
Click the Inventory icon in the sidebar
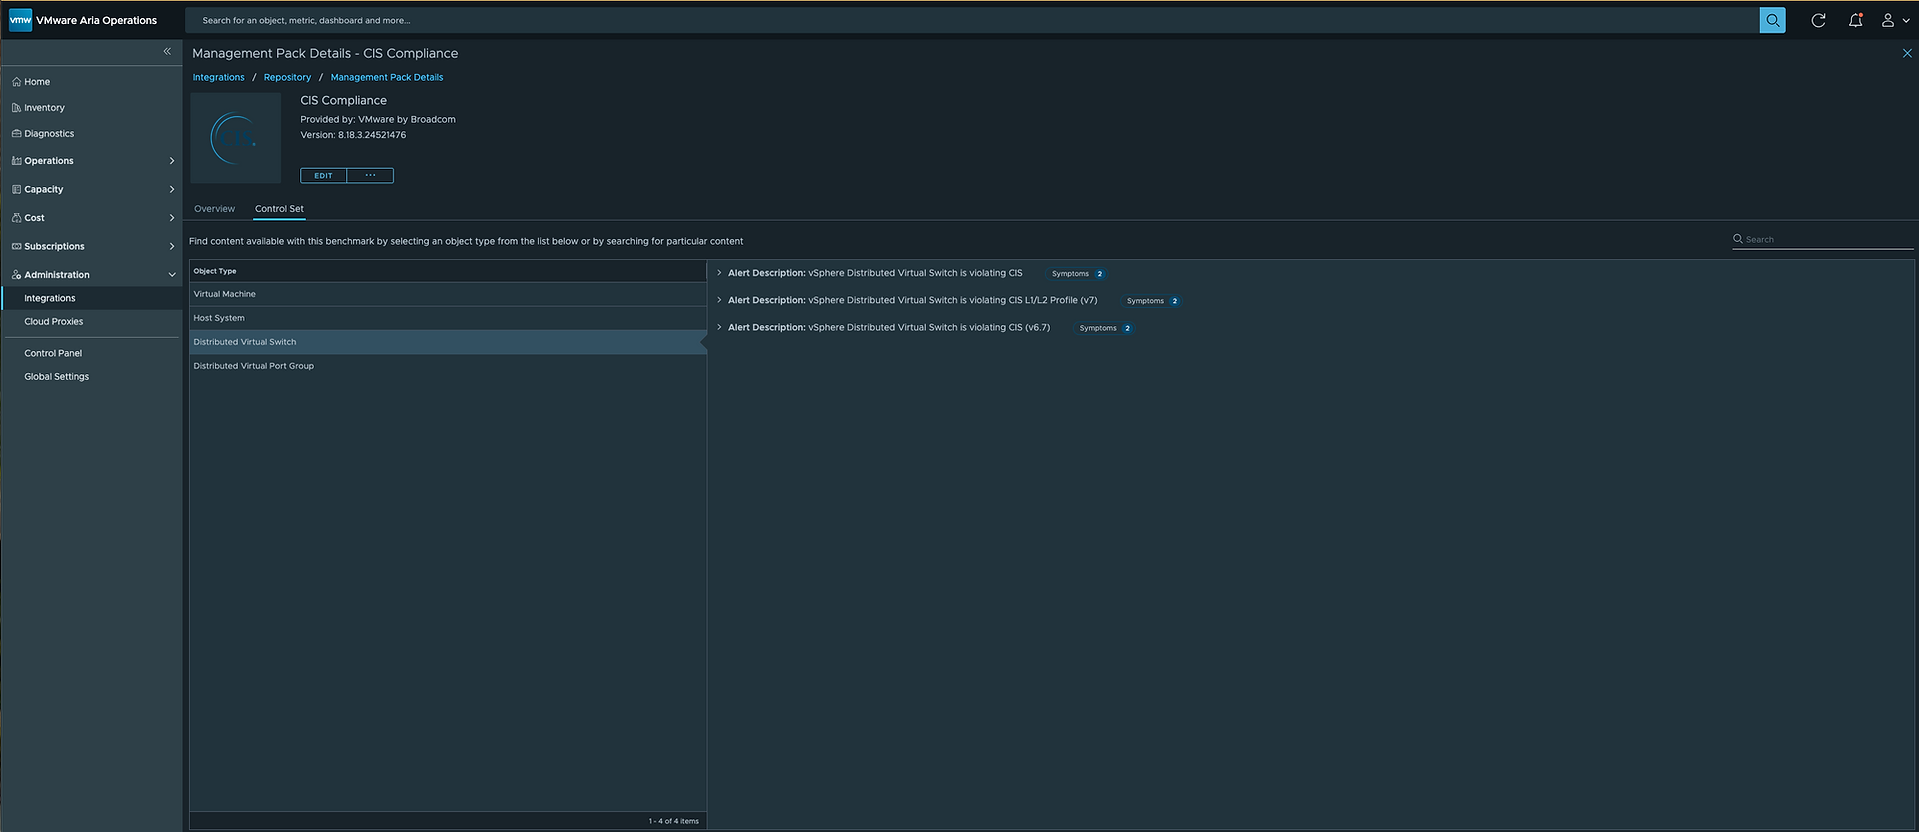(16, 108)
